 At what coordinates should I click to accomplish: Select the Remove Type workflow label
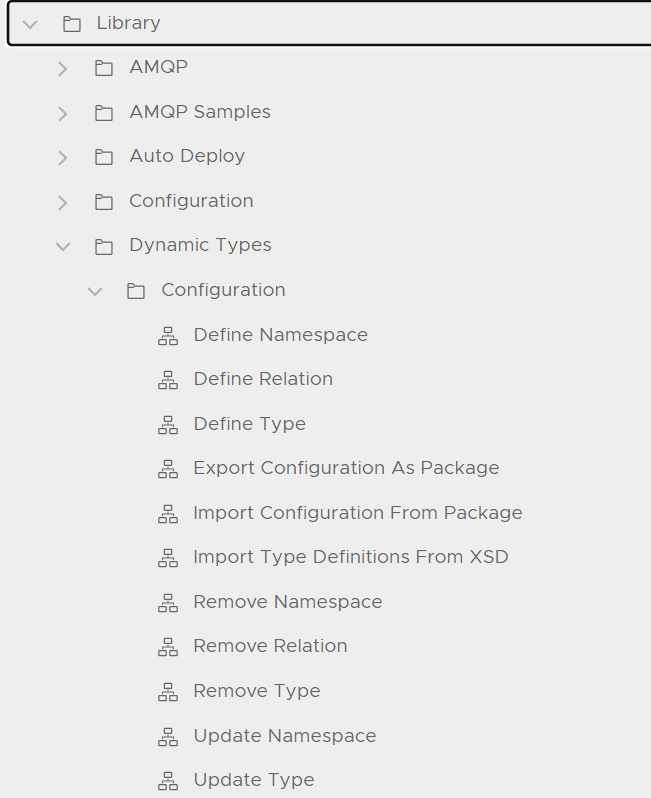coord(256,691)
